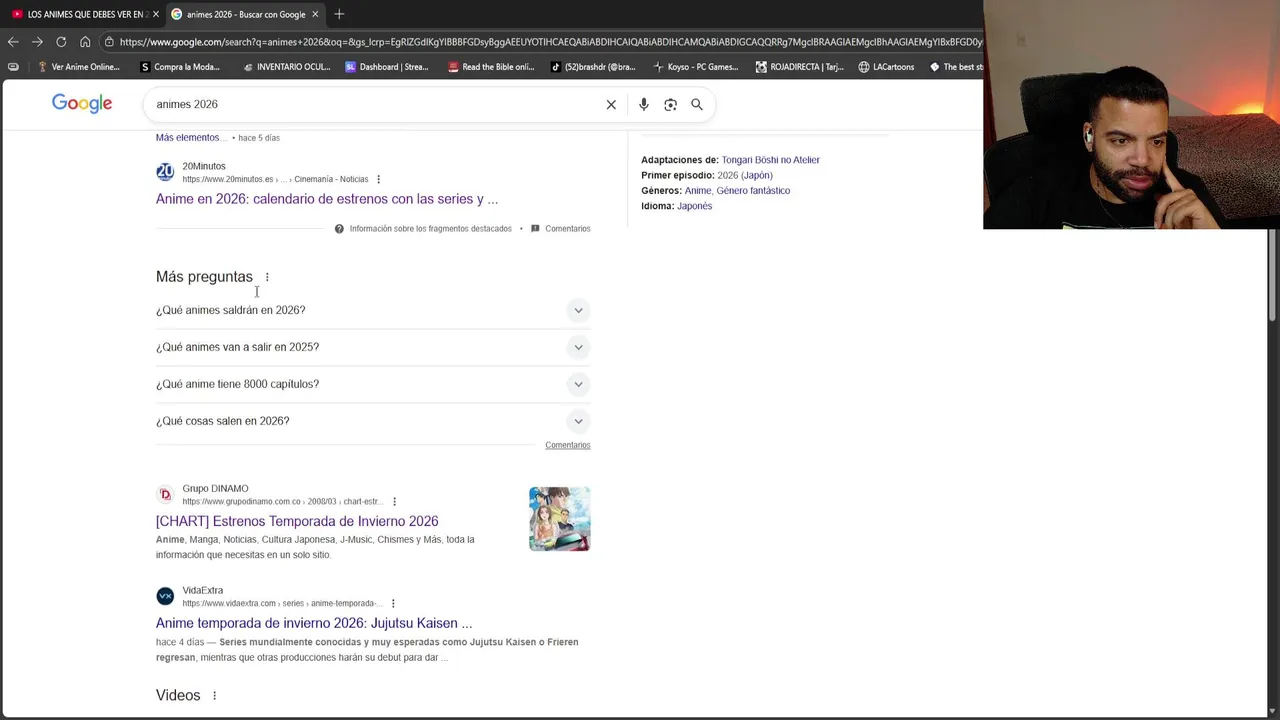Click the 20Minutos site favicon
Image resolution: width=1280 pixels, height=720 pixels.
(x=165, y=172)
